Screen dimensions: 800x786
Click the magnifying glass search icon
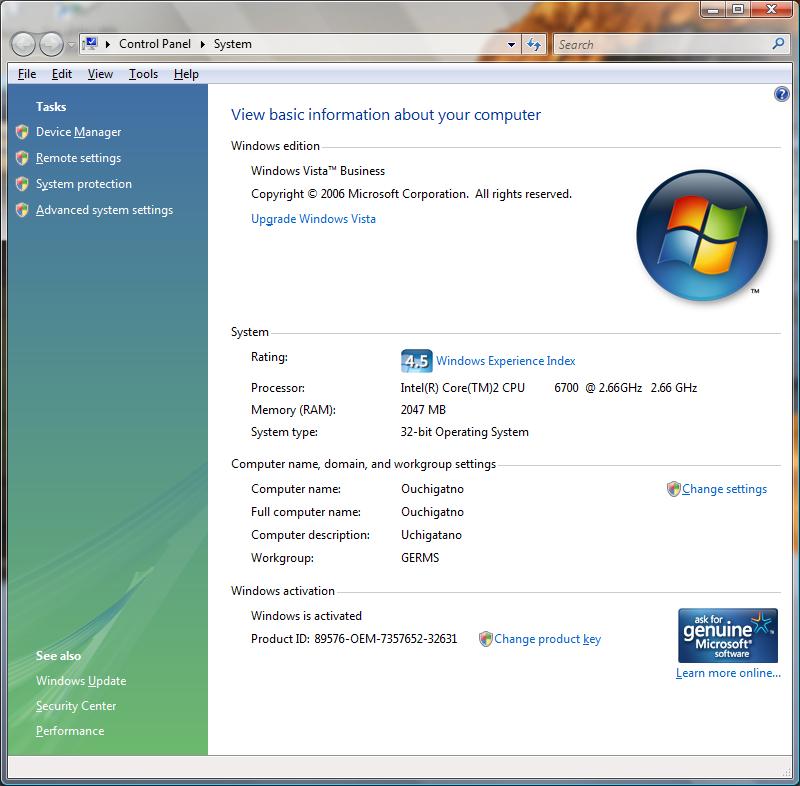tap(778, 44)
